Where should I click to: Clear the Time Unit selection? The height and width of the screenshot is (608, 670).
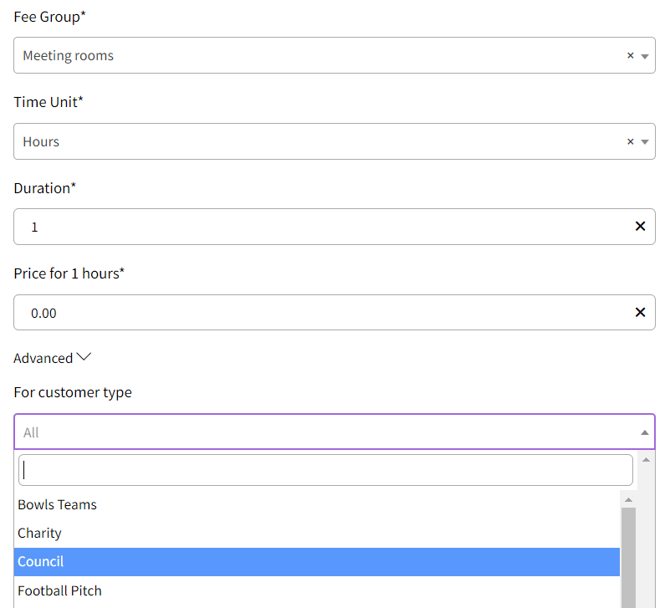point(630,142)
